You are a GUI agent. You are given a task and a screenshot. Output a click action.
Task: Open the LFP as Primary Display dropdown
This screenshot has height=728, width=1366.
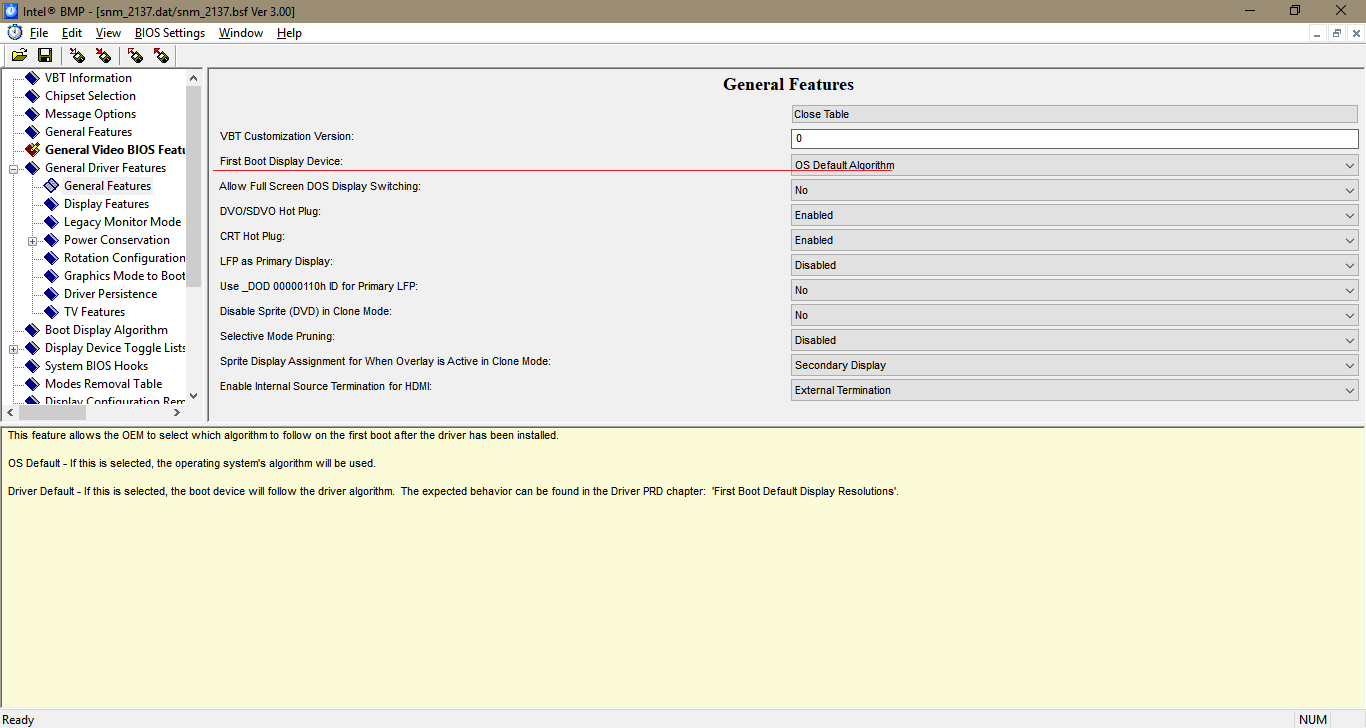(1075, 265)
